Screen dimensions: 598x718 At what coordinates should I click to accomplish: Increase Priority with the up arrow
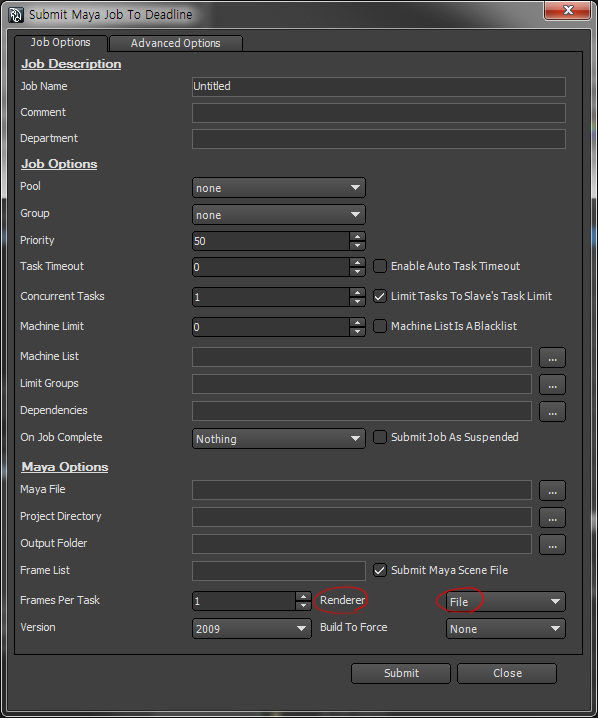pos(357,236)
